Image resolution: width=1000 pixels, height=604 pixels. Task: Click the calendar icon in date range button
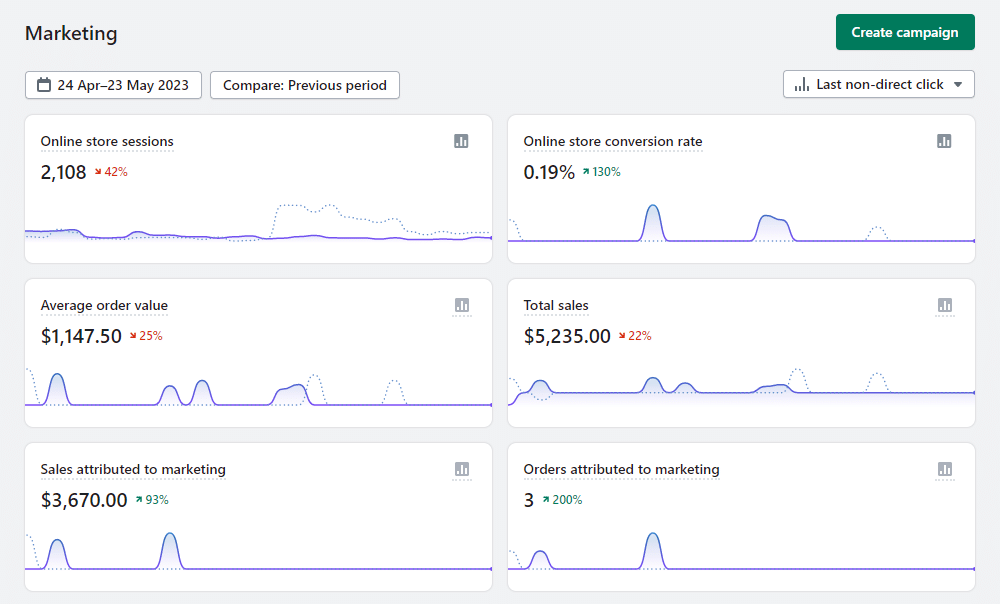click(x=44, y=85)
